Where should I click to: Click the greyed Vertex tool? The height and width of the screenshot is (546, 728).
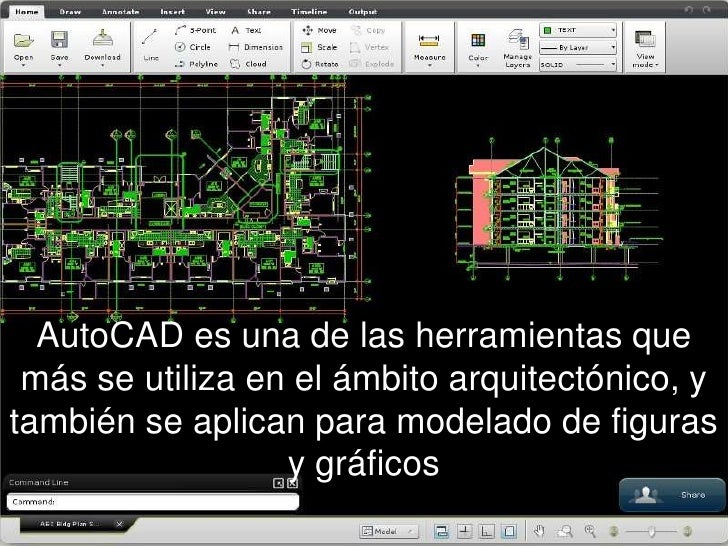pyautogui.click(x=369, y=47)
